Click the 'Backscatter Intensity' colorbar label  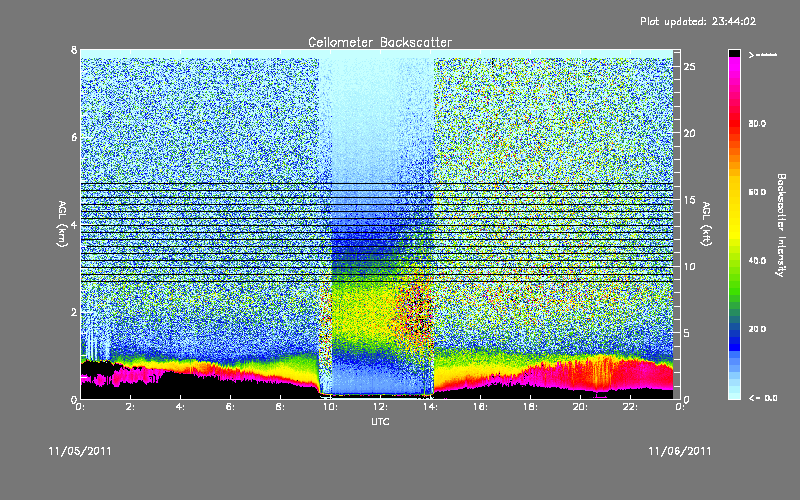(781, 225)
